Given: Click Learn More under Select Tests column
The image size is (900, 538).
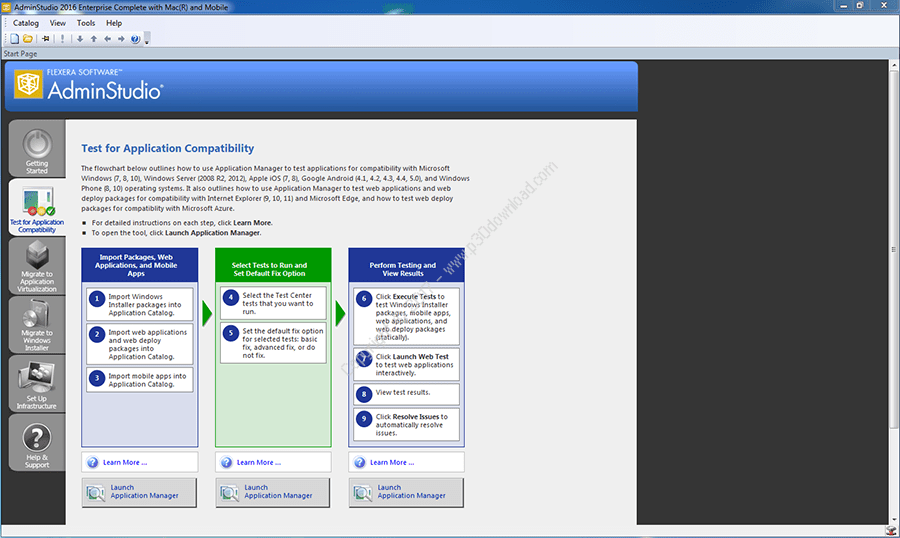Looking at the screenshot, I should pos(259,462).
